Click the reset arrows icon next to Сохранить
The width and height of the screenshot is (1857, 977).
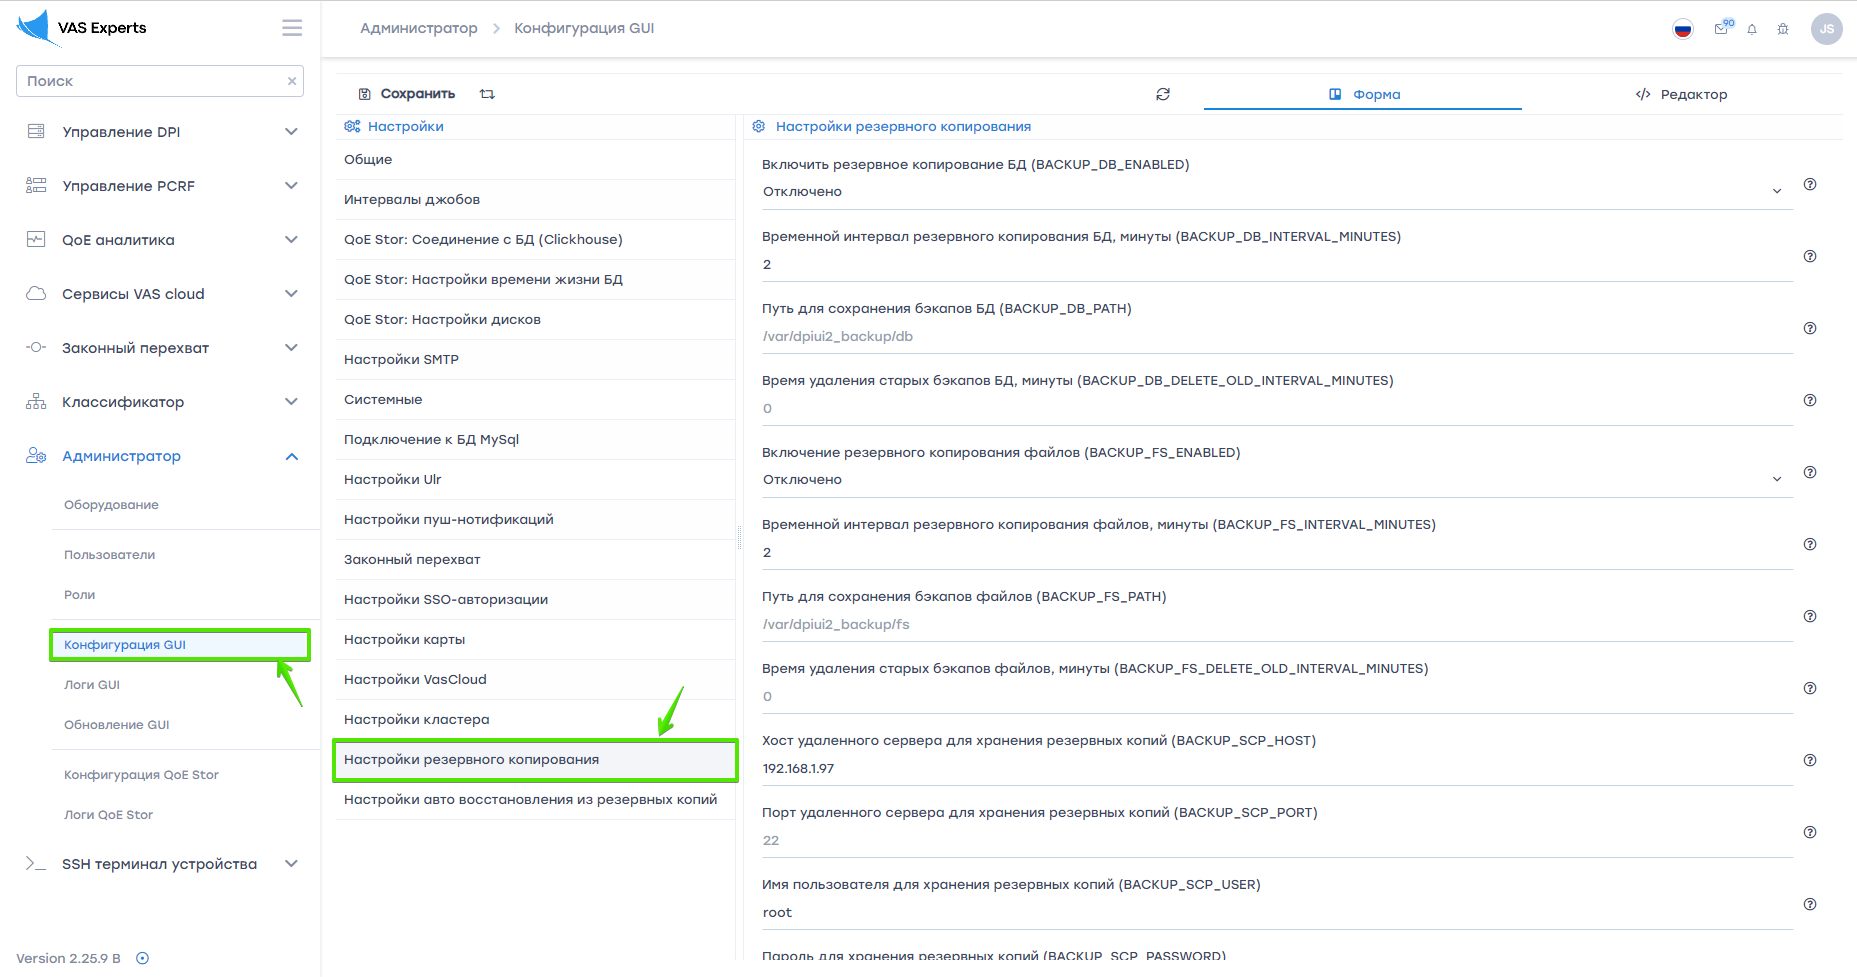(x=487, y=94)
